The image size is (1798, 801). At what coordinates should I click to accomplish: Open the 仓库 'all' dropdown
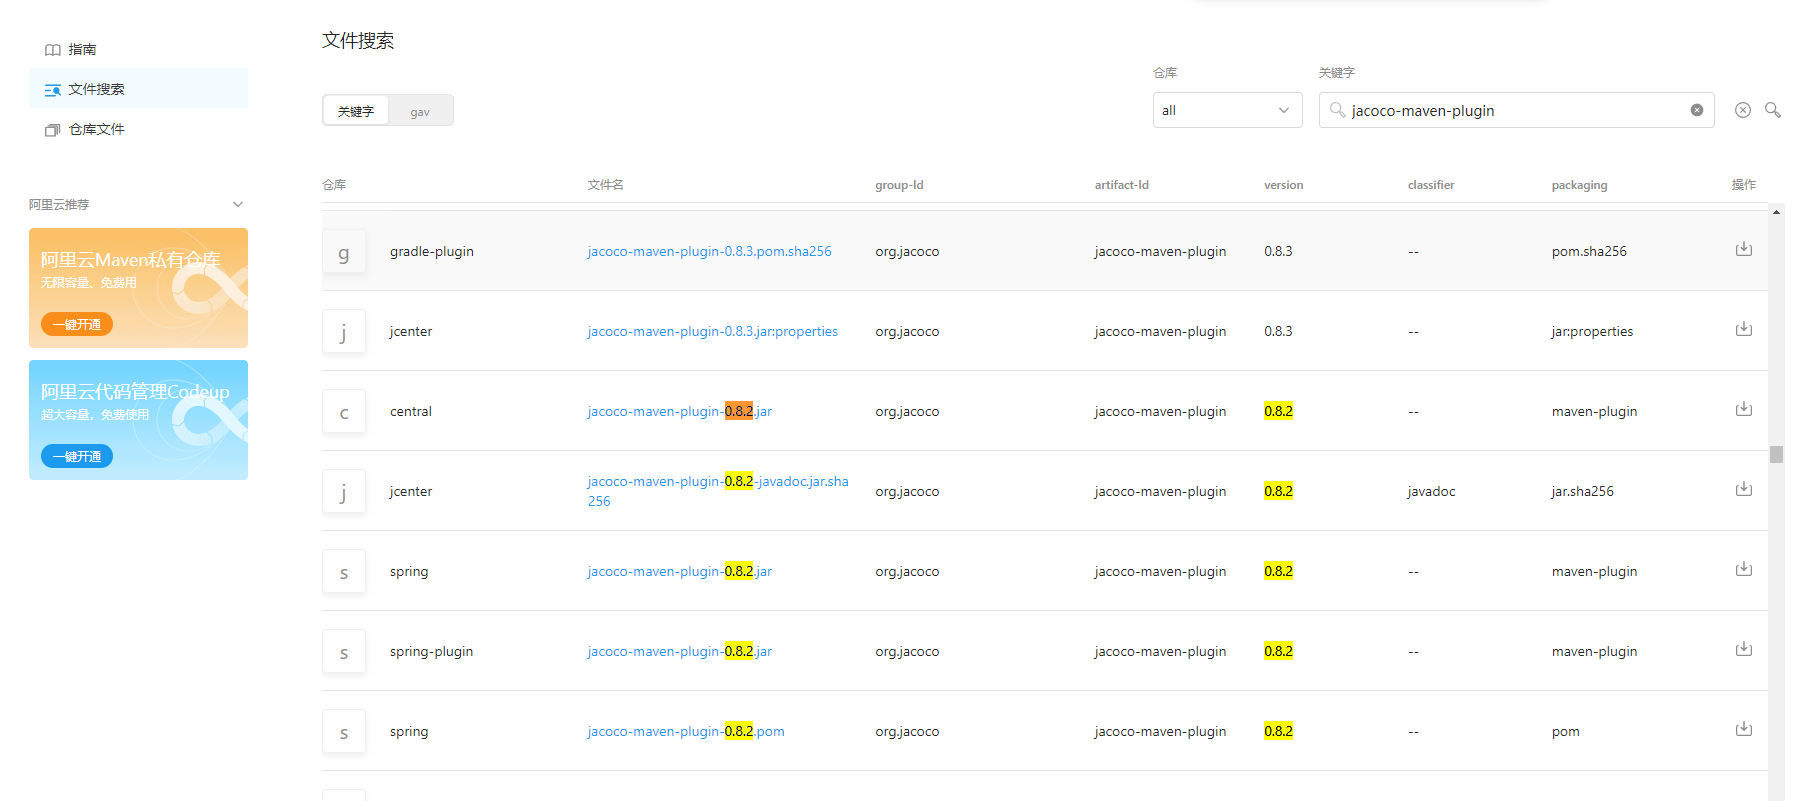(1227, 110)
